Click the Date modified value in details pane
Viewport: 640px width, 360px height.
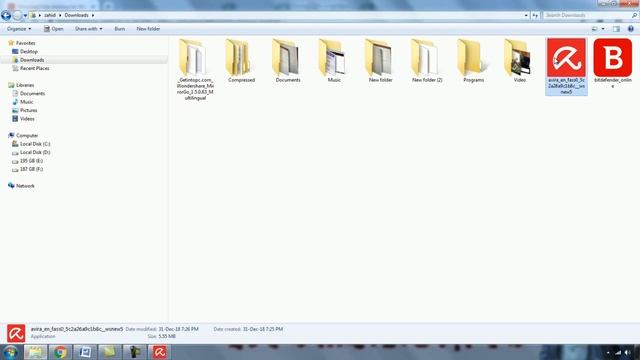tap(178, 329)
